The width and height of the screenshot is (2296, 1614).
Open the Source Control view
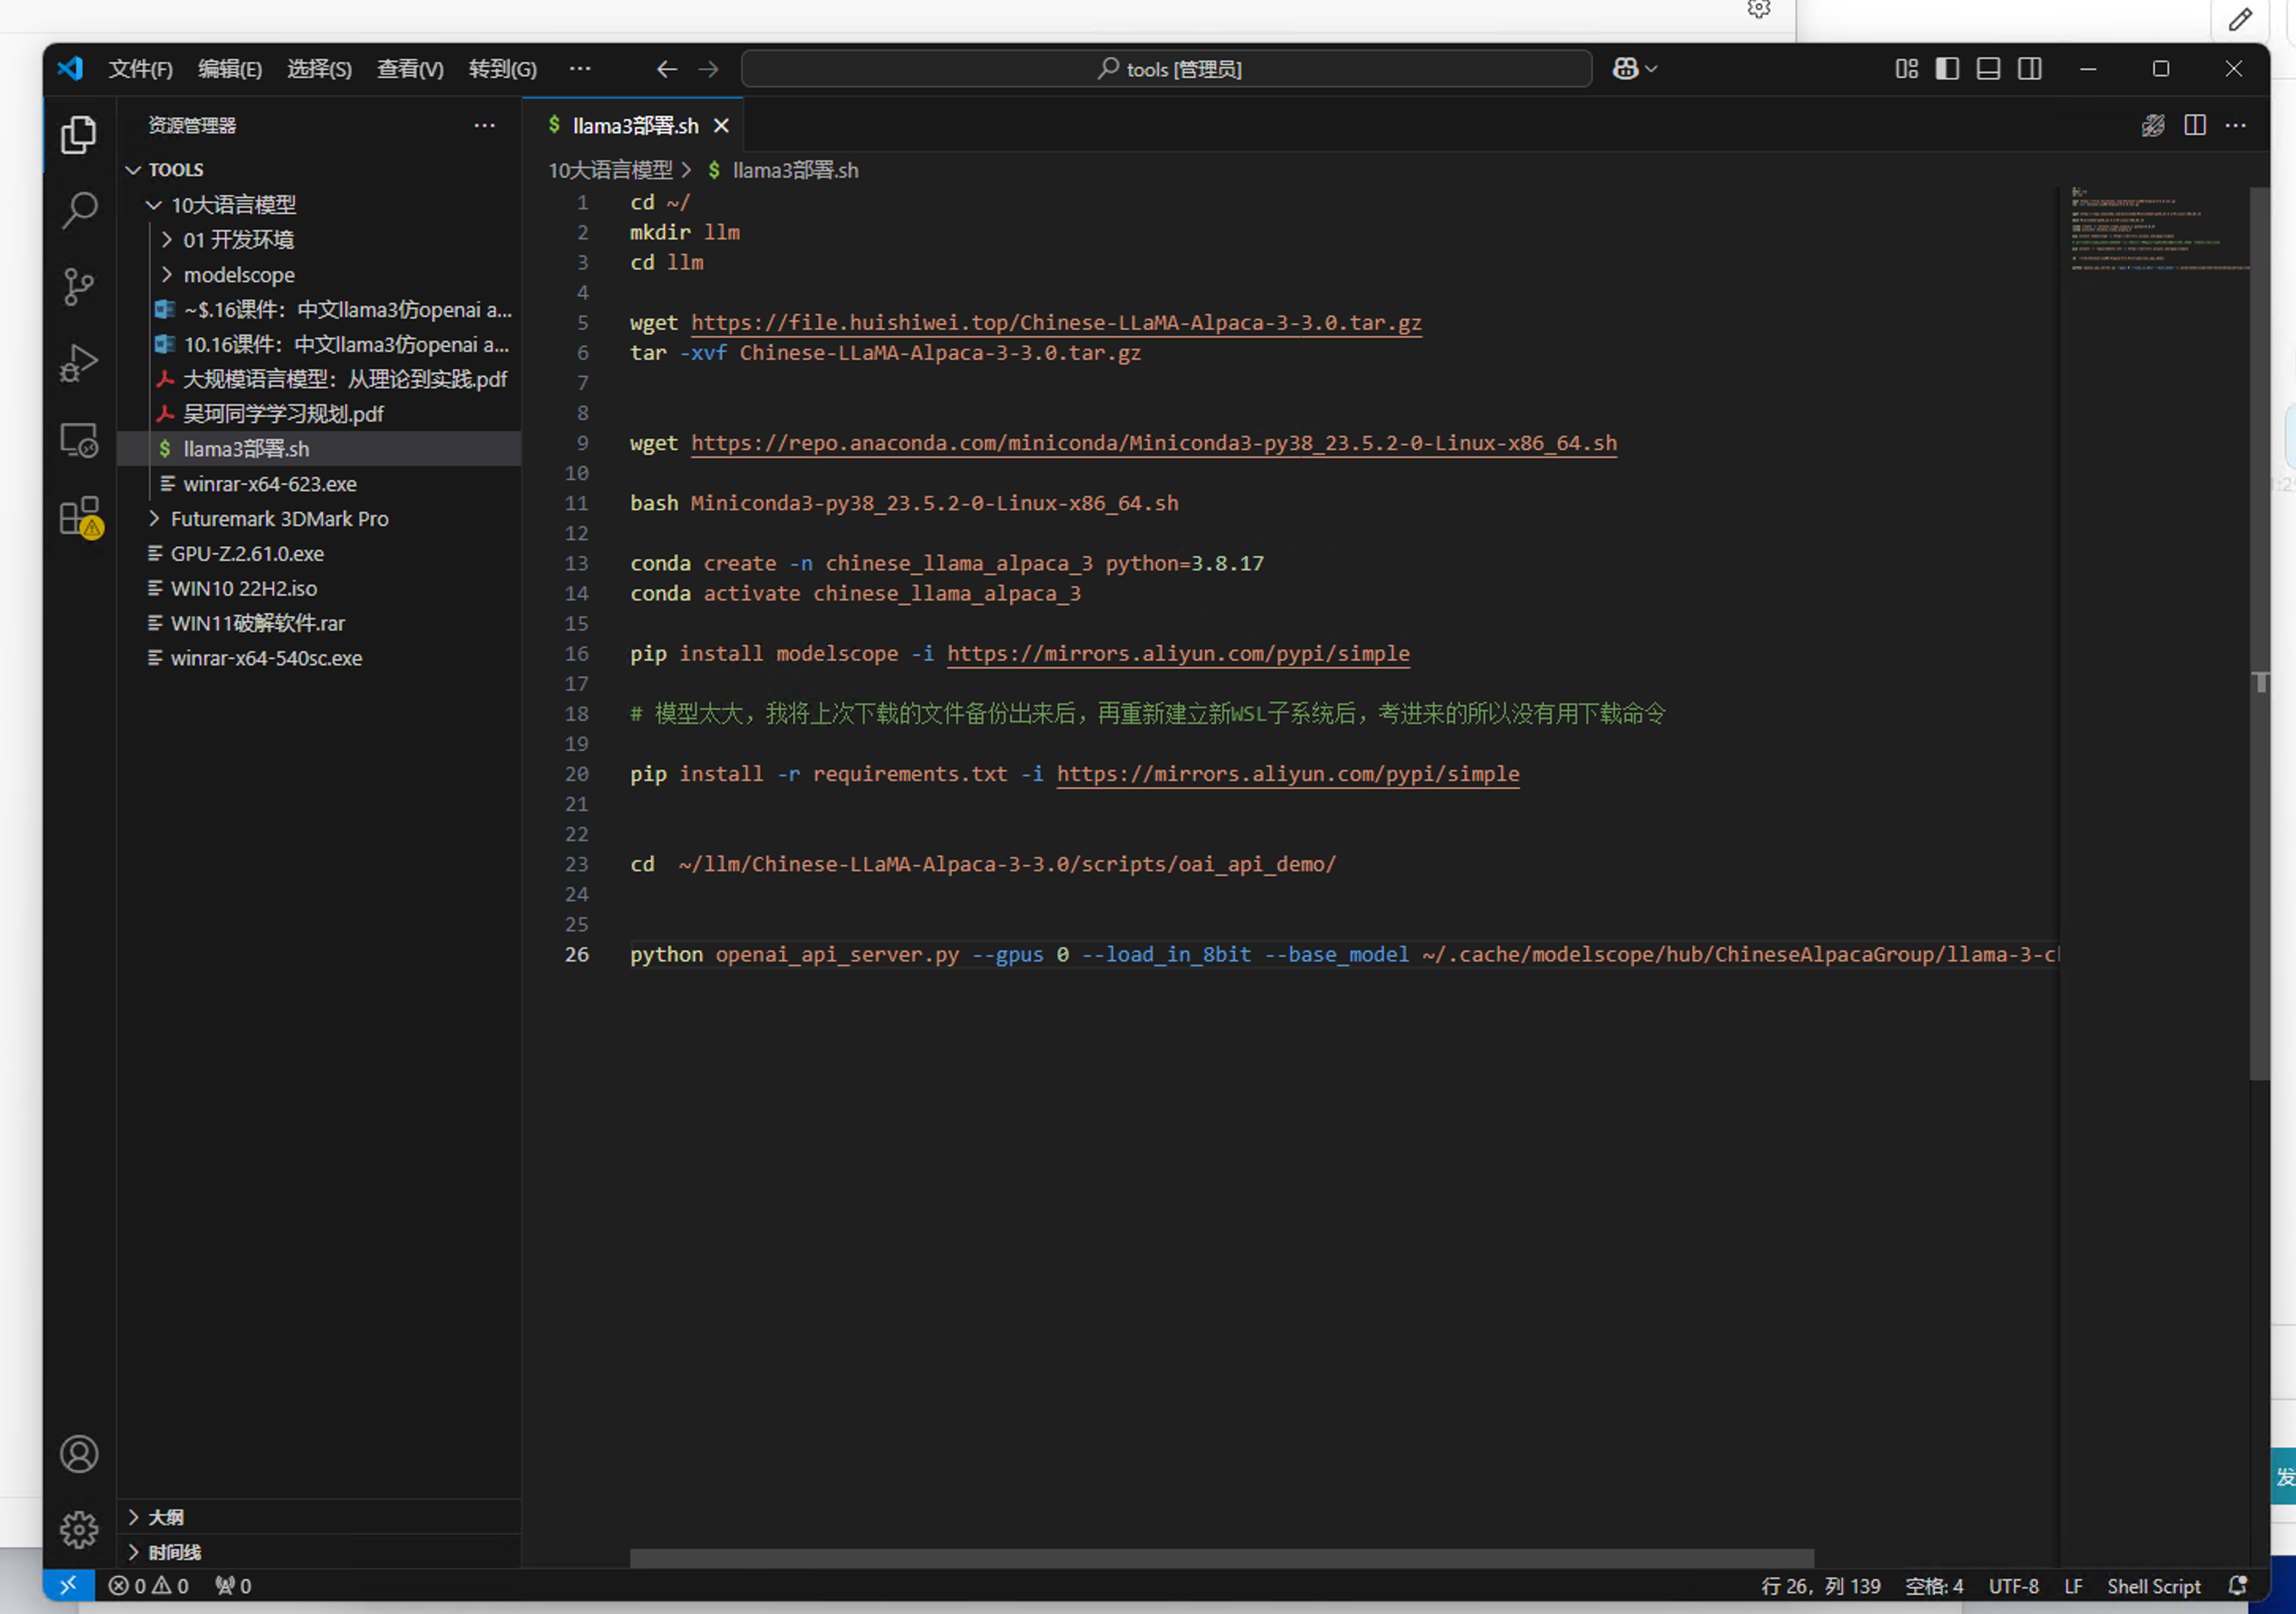79,287
